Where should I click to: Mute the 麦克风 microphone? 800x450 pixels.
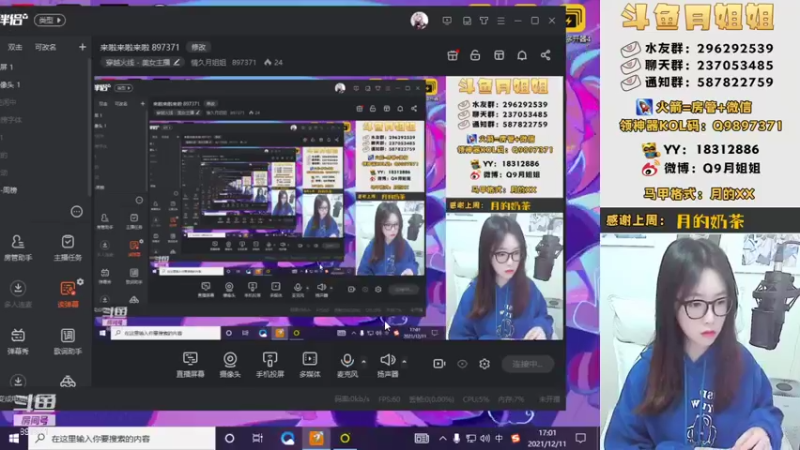point(347,364)
